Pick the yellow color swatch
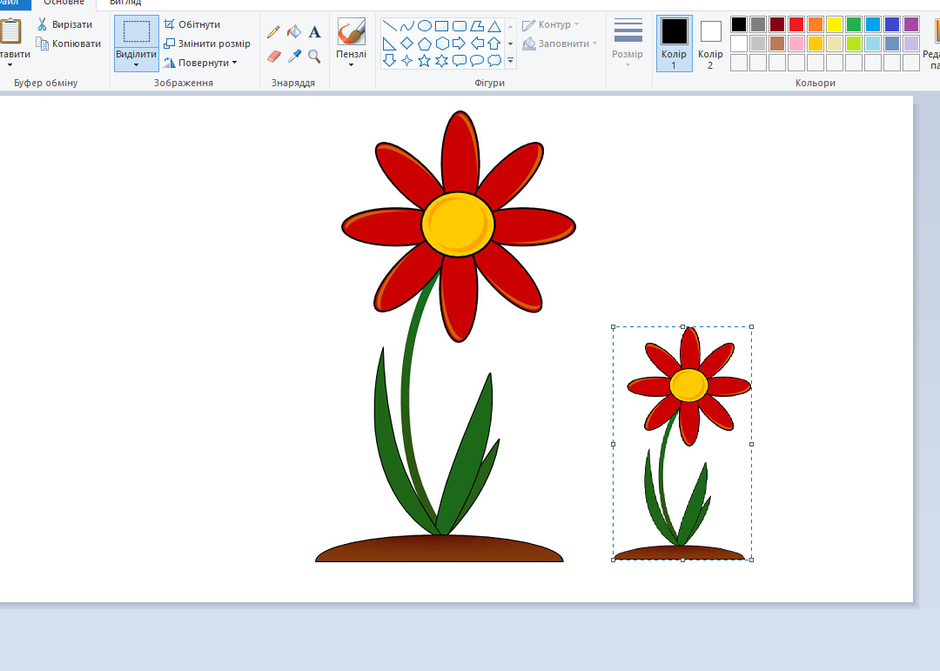The width and height of the screenshot is (940, 671). point(834,25)
